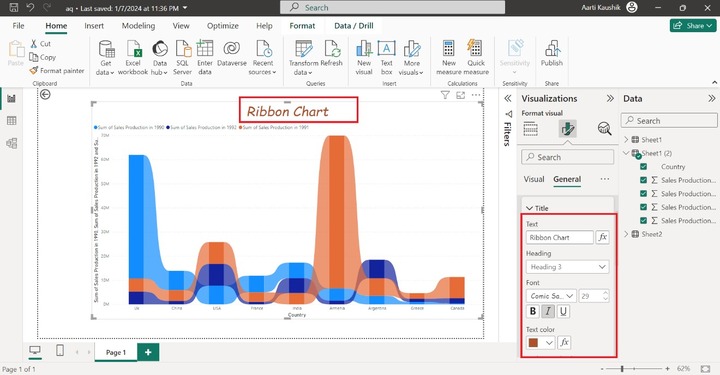Click the Save icon in title bar
This screenshot has height=375, width=720.
click(x=14, y=7)
